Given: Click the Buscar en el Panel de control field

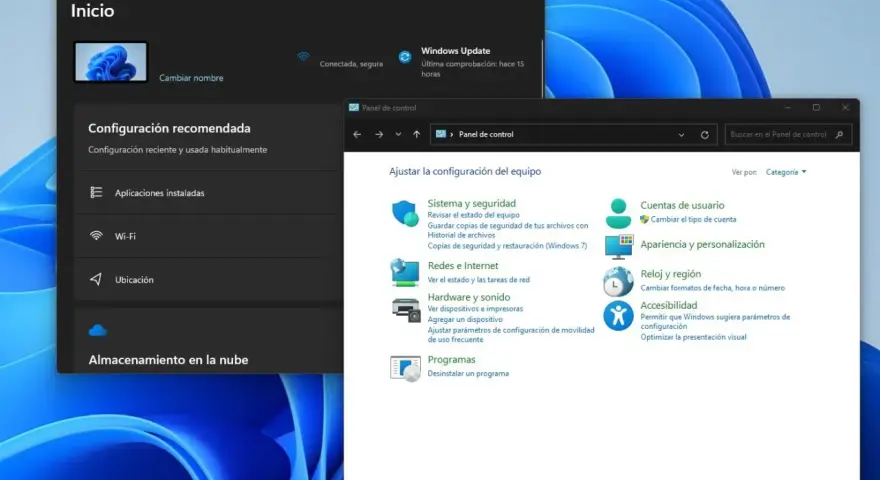Looking at the screenshot, I should point(788,135).
